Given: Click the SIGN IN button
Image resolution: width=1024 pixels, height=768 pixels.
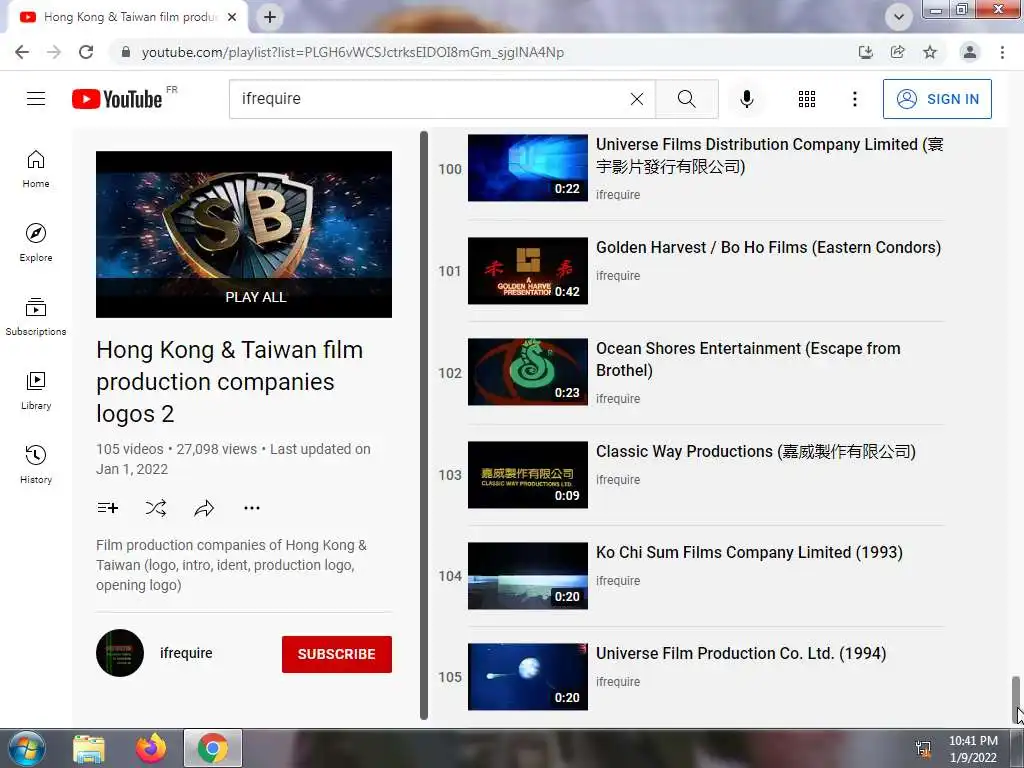Looking at the screenshot, I should tap(937, 99).
